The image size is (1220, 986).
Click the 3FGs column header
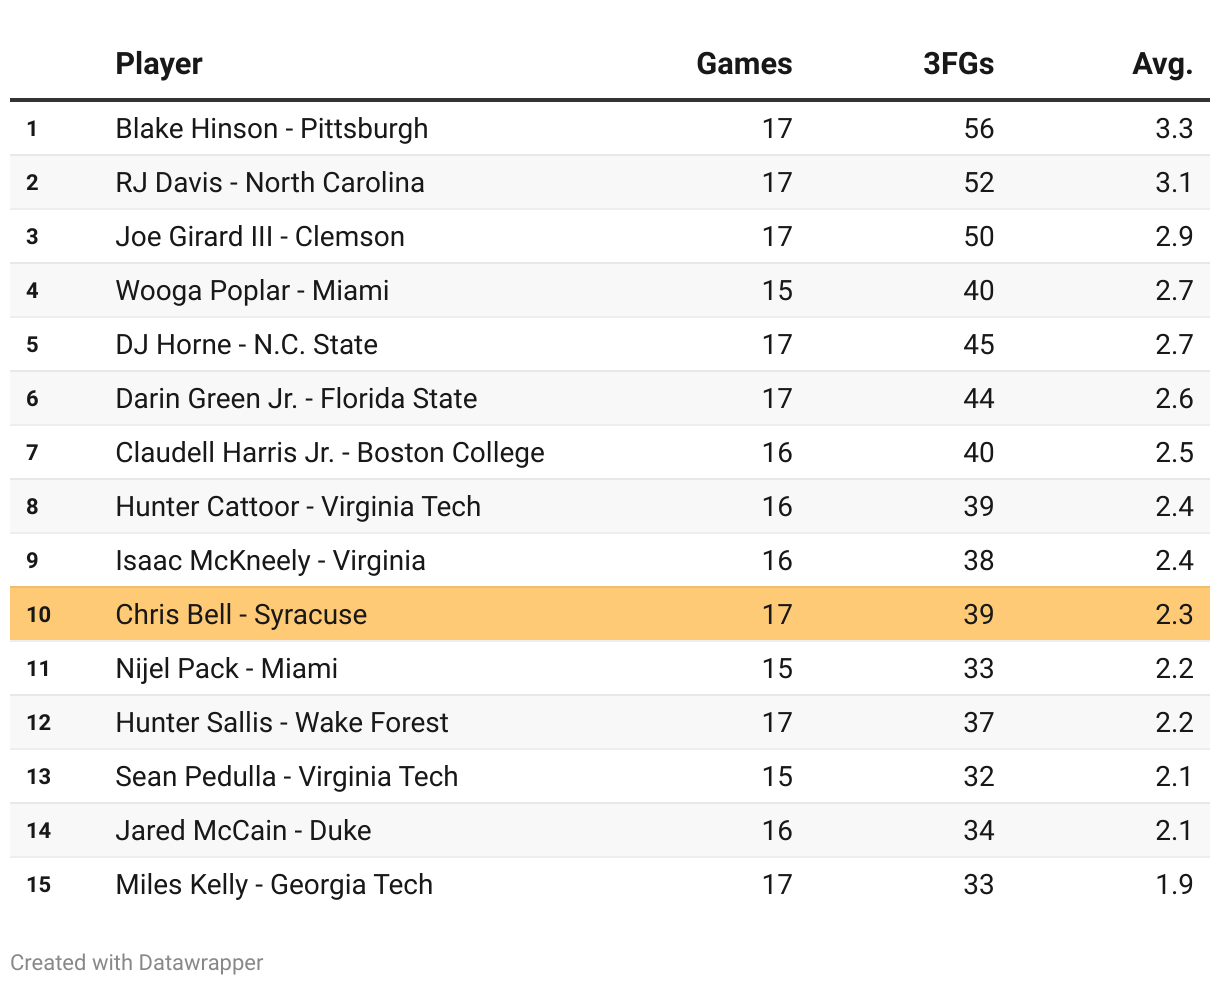958,64
